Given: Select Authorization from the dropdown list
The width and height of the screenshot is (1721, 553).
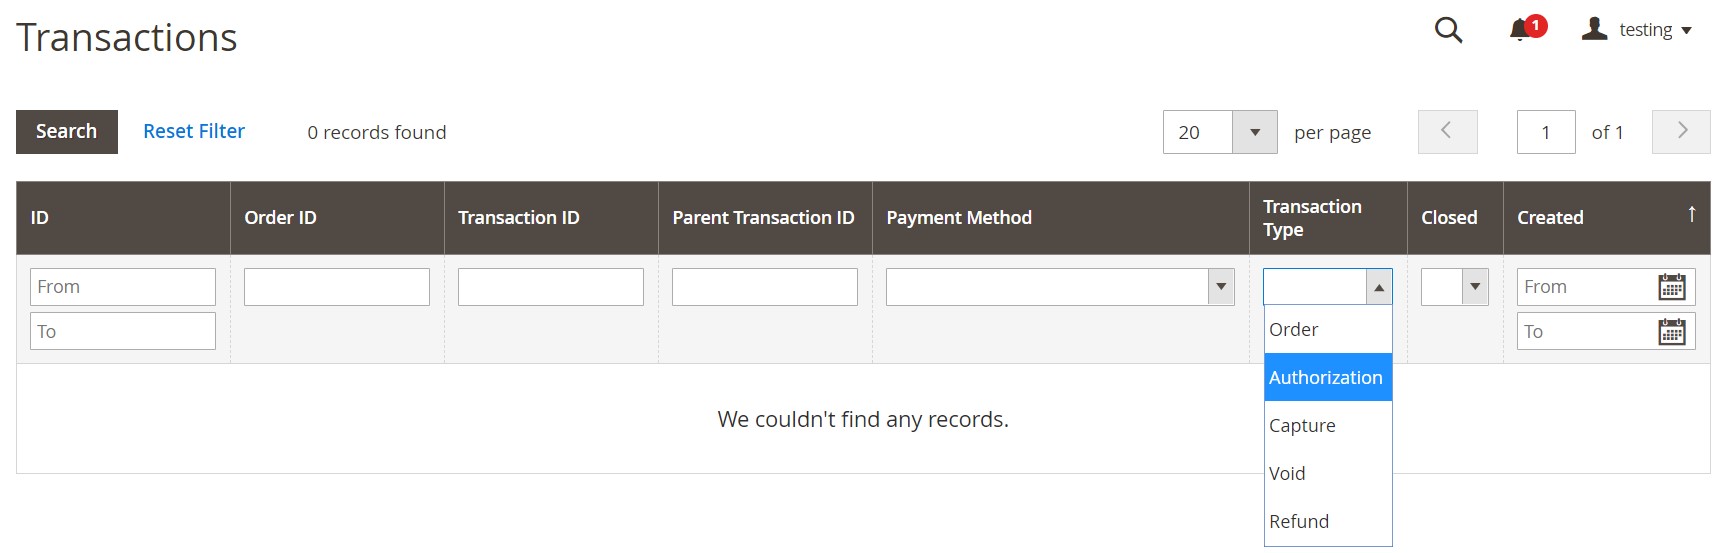Looking at the screenshot, I should [x=1326, y=378].
